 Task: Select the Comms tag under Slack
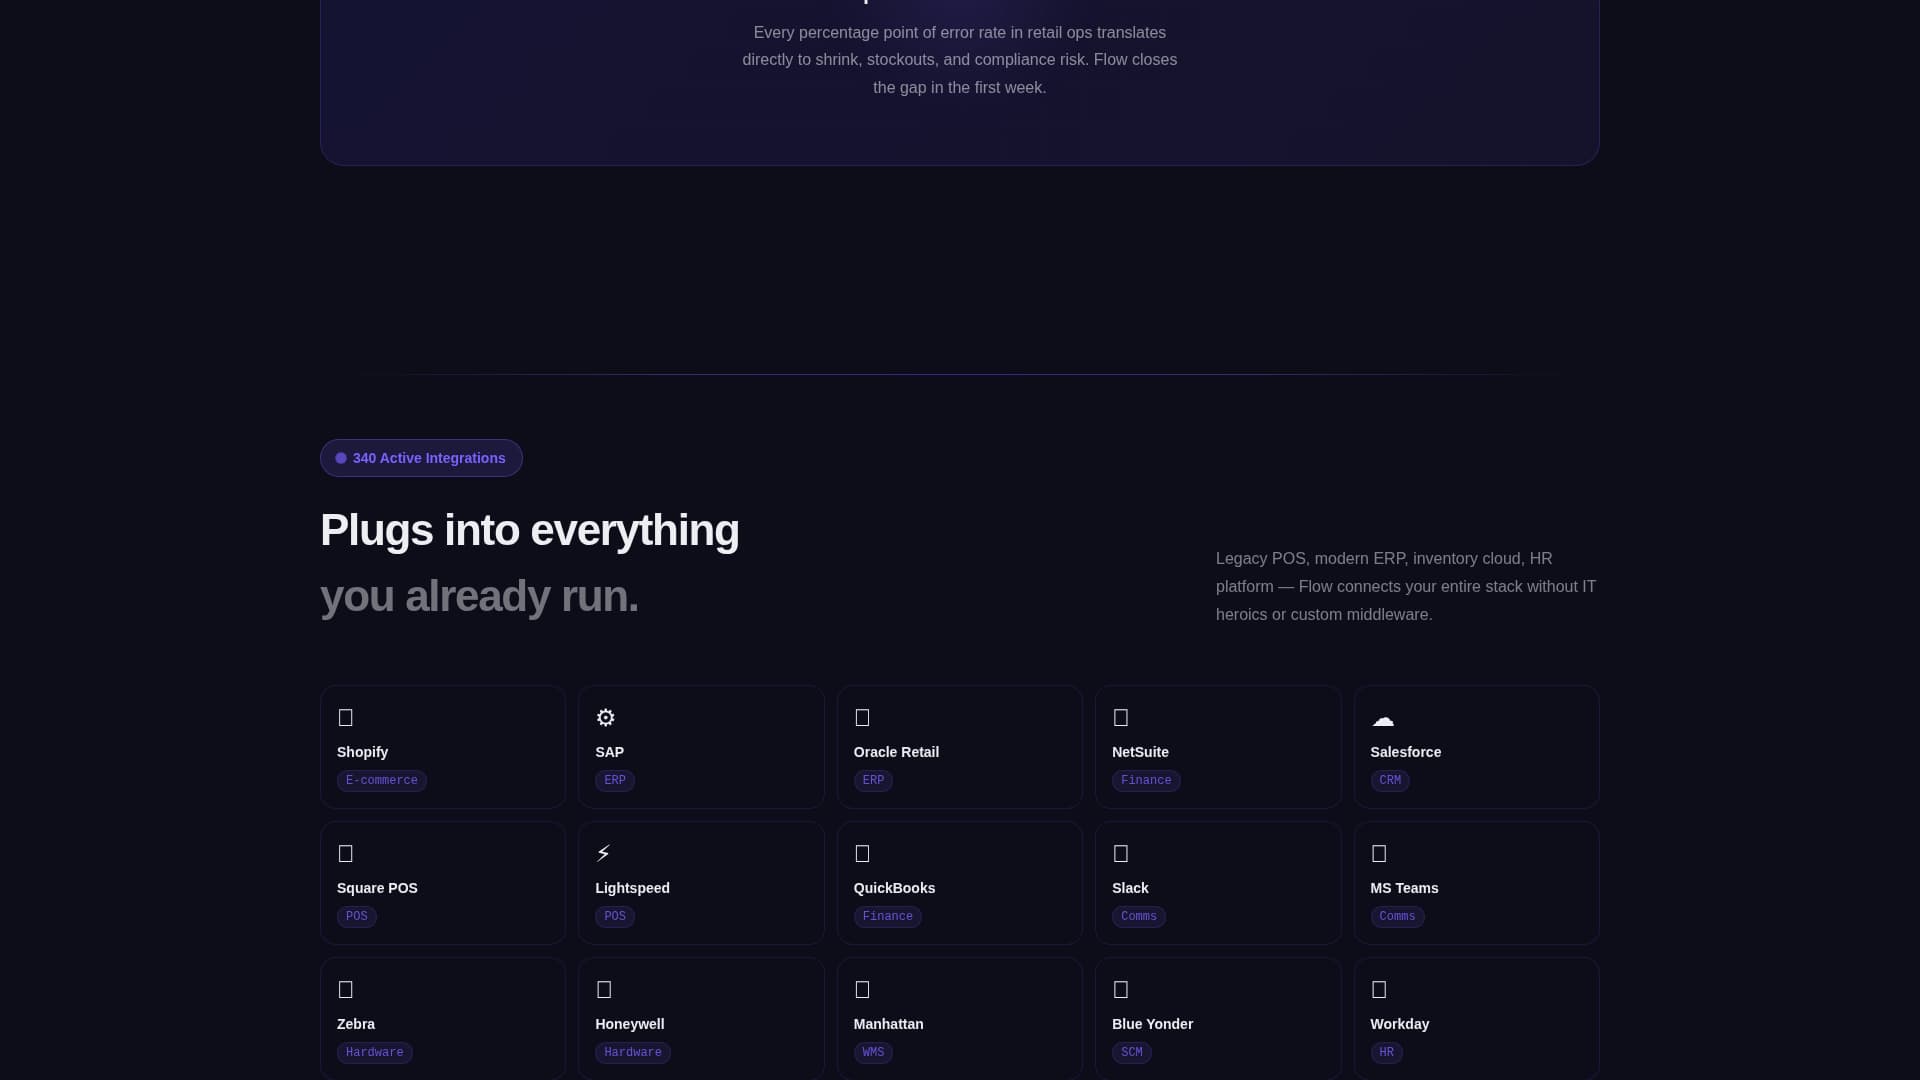click(x=1139, y=917)
